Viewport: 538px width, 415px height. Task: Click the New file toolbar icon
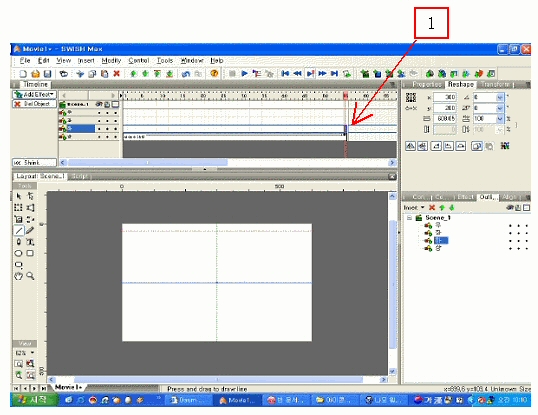(x=23, y=74)
